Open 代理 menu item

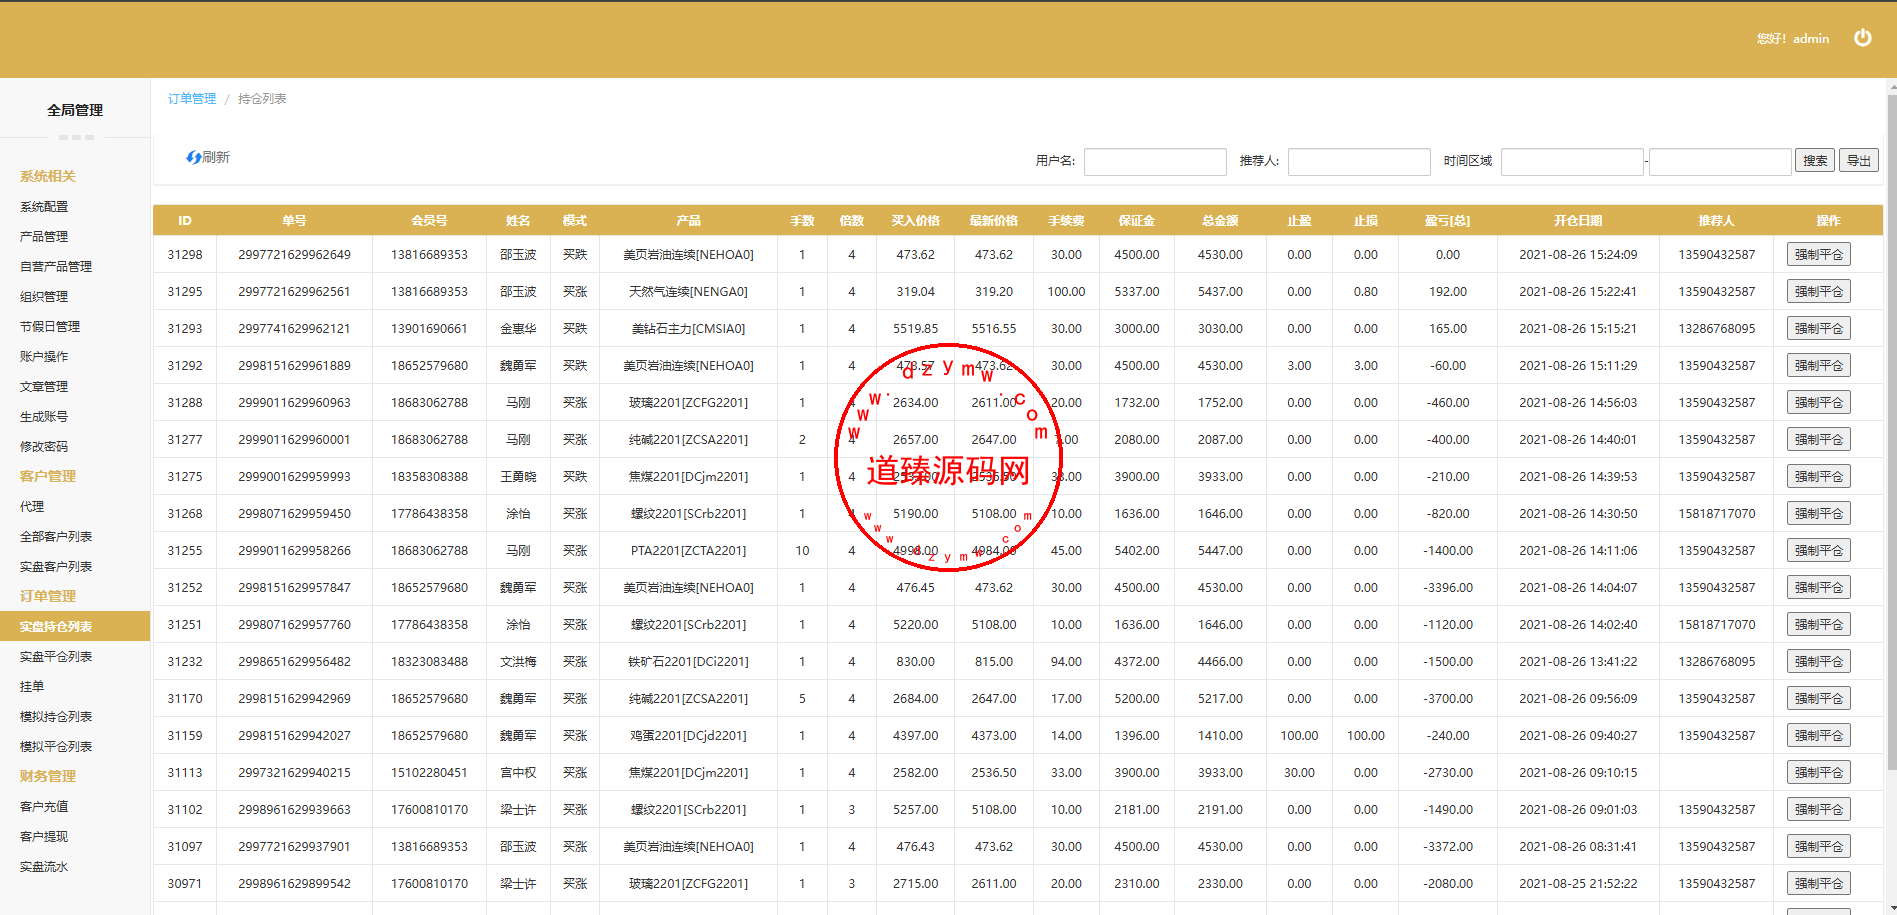[x=32, y=507]
